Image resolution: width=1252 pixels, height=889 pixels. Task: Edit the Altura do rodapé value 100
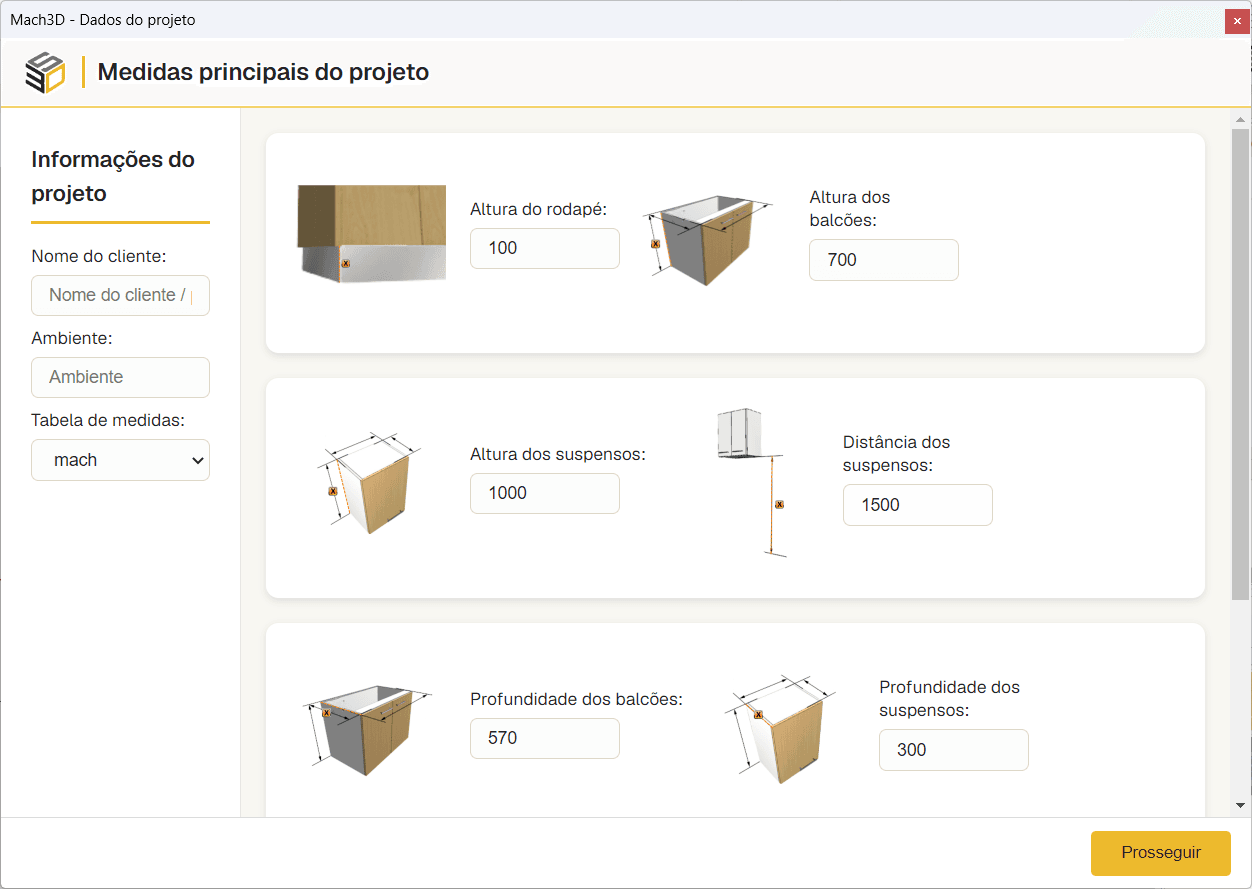[545, 248]
